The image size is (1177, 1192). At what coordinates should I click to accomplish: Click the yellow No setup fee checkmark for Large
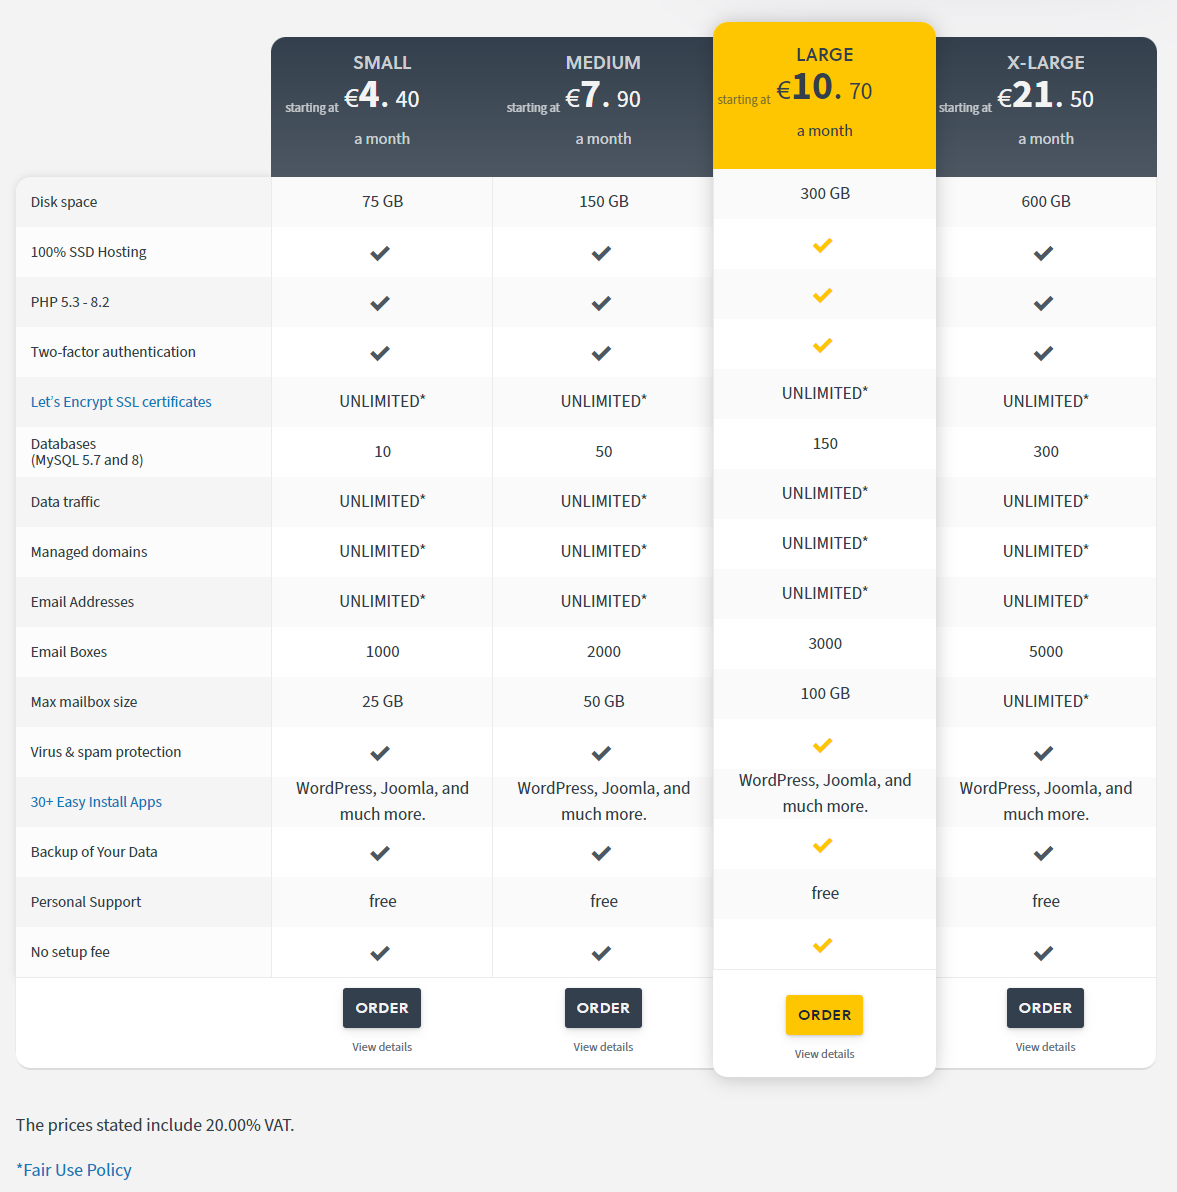(823, 946)
